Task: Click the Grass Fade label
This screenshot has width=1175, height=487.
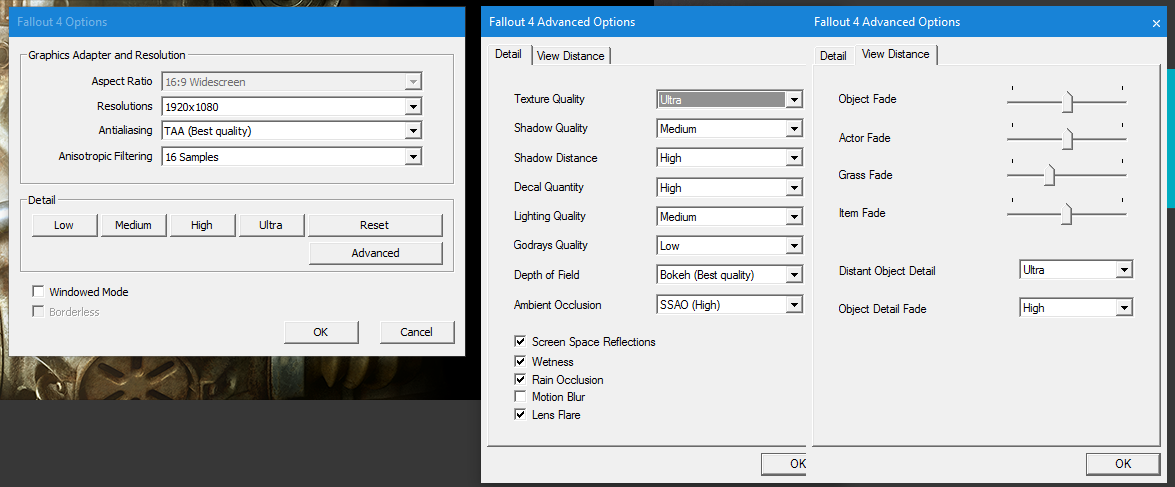Action: [x=866, y=175]
